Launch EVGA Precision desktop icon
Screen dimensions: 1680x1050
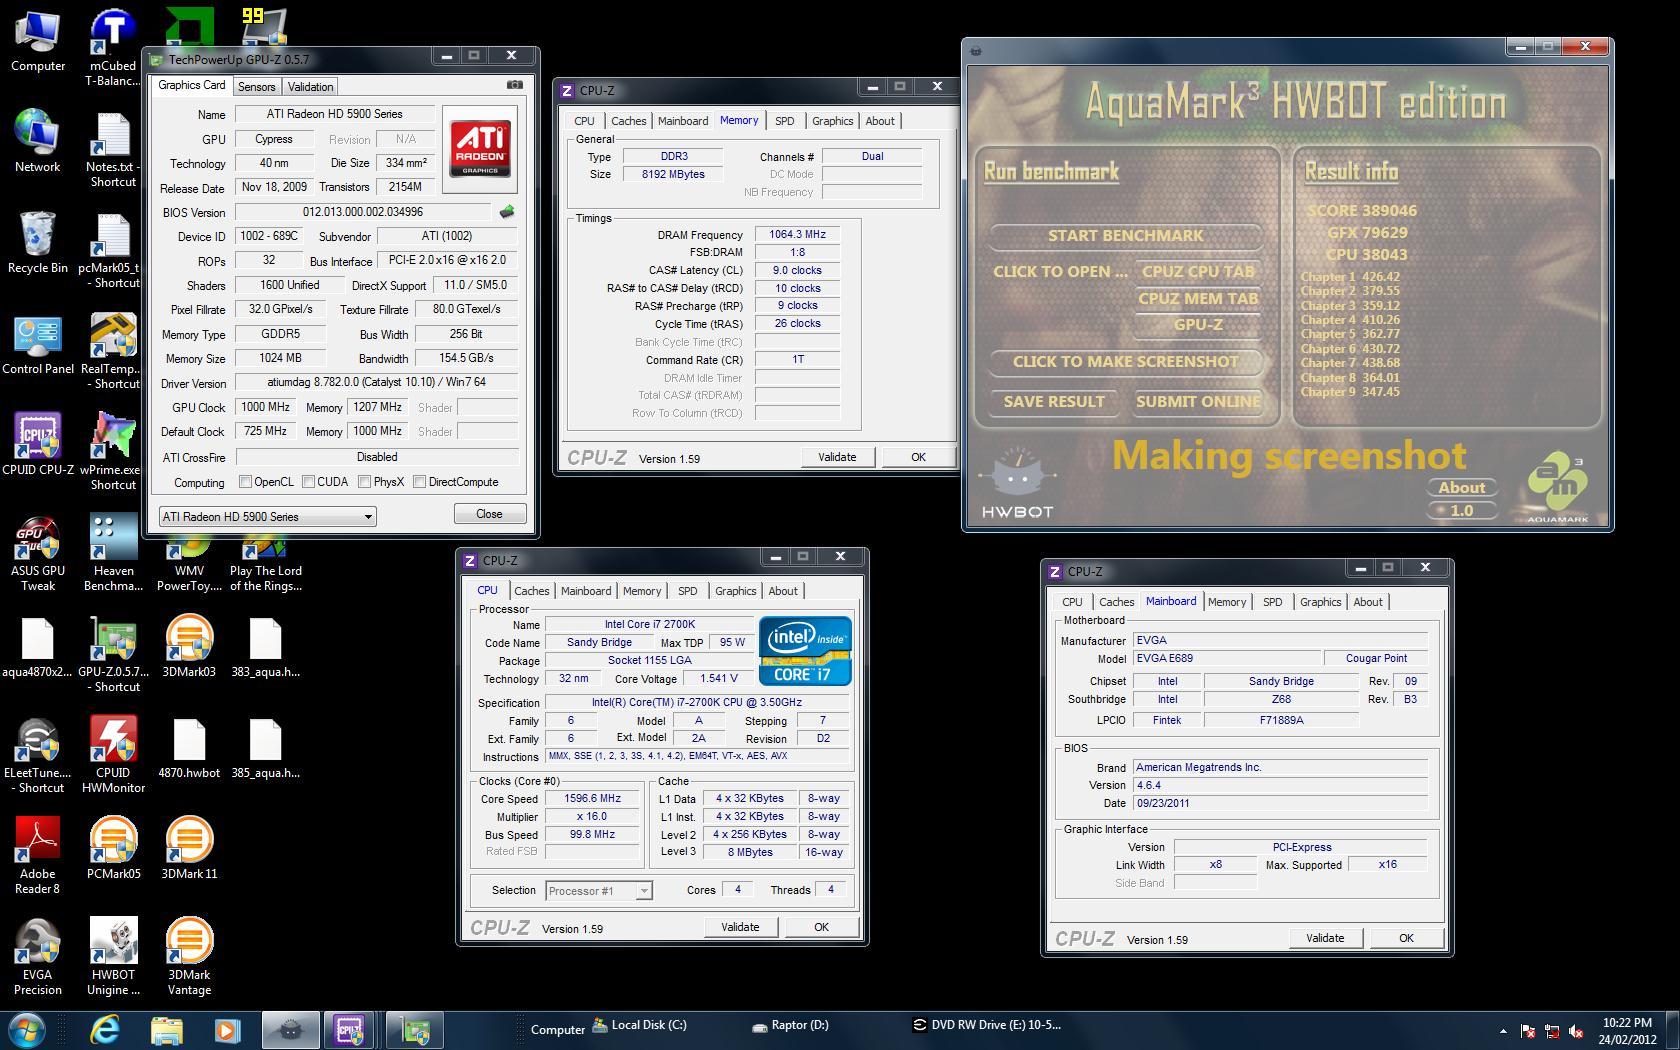pyautogui.click(x=37, y=957)
